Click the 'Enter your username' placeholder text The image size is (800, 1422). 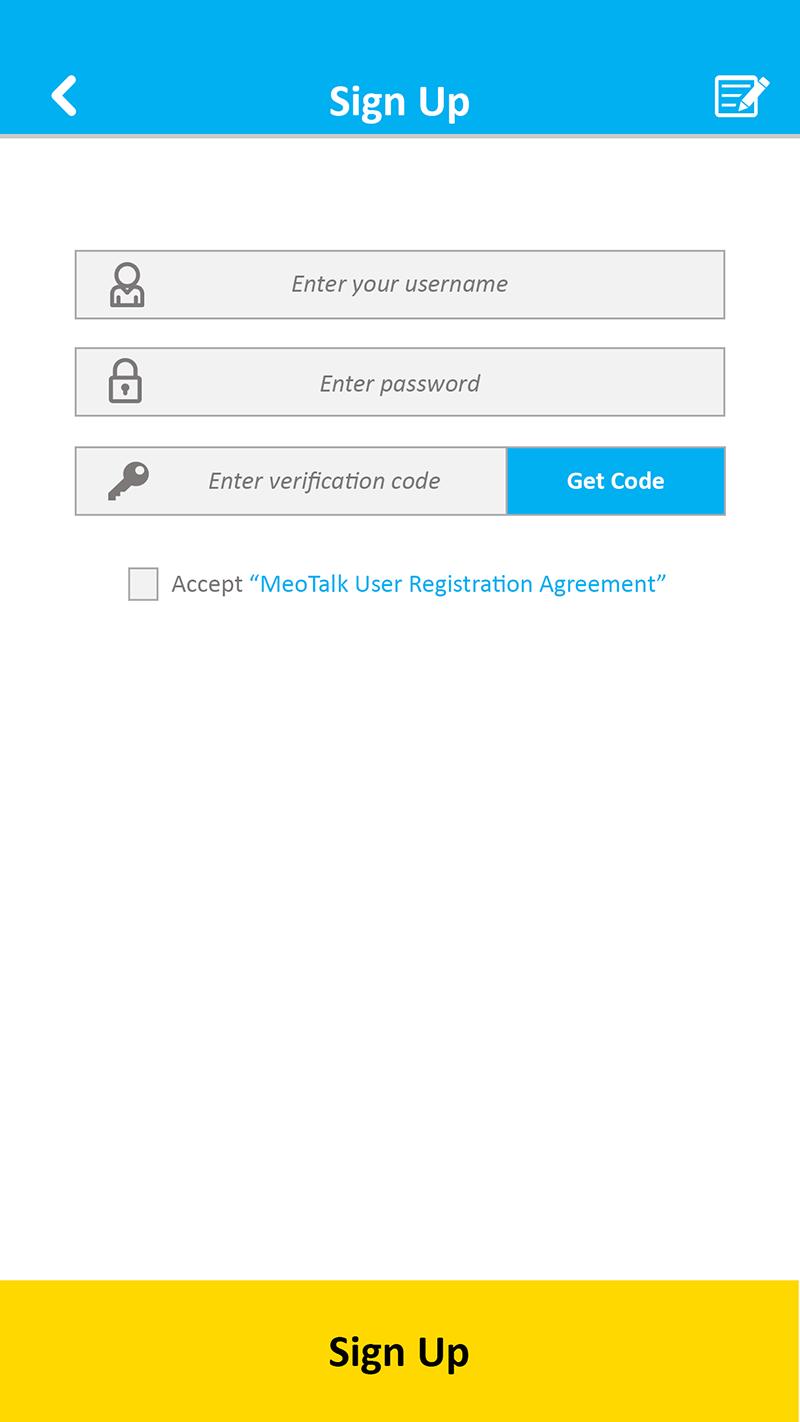click(399, 284)
